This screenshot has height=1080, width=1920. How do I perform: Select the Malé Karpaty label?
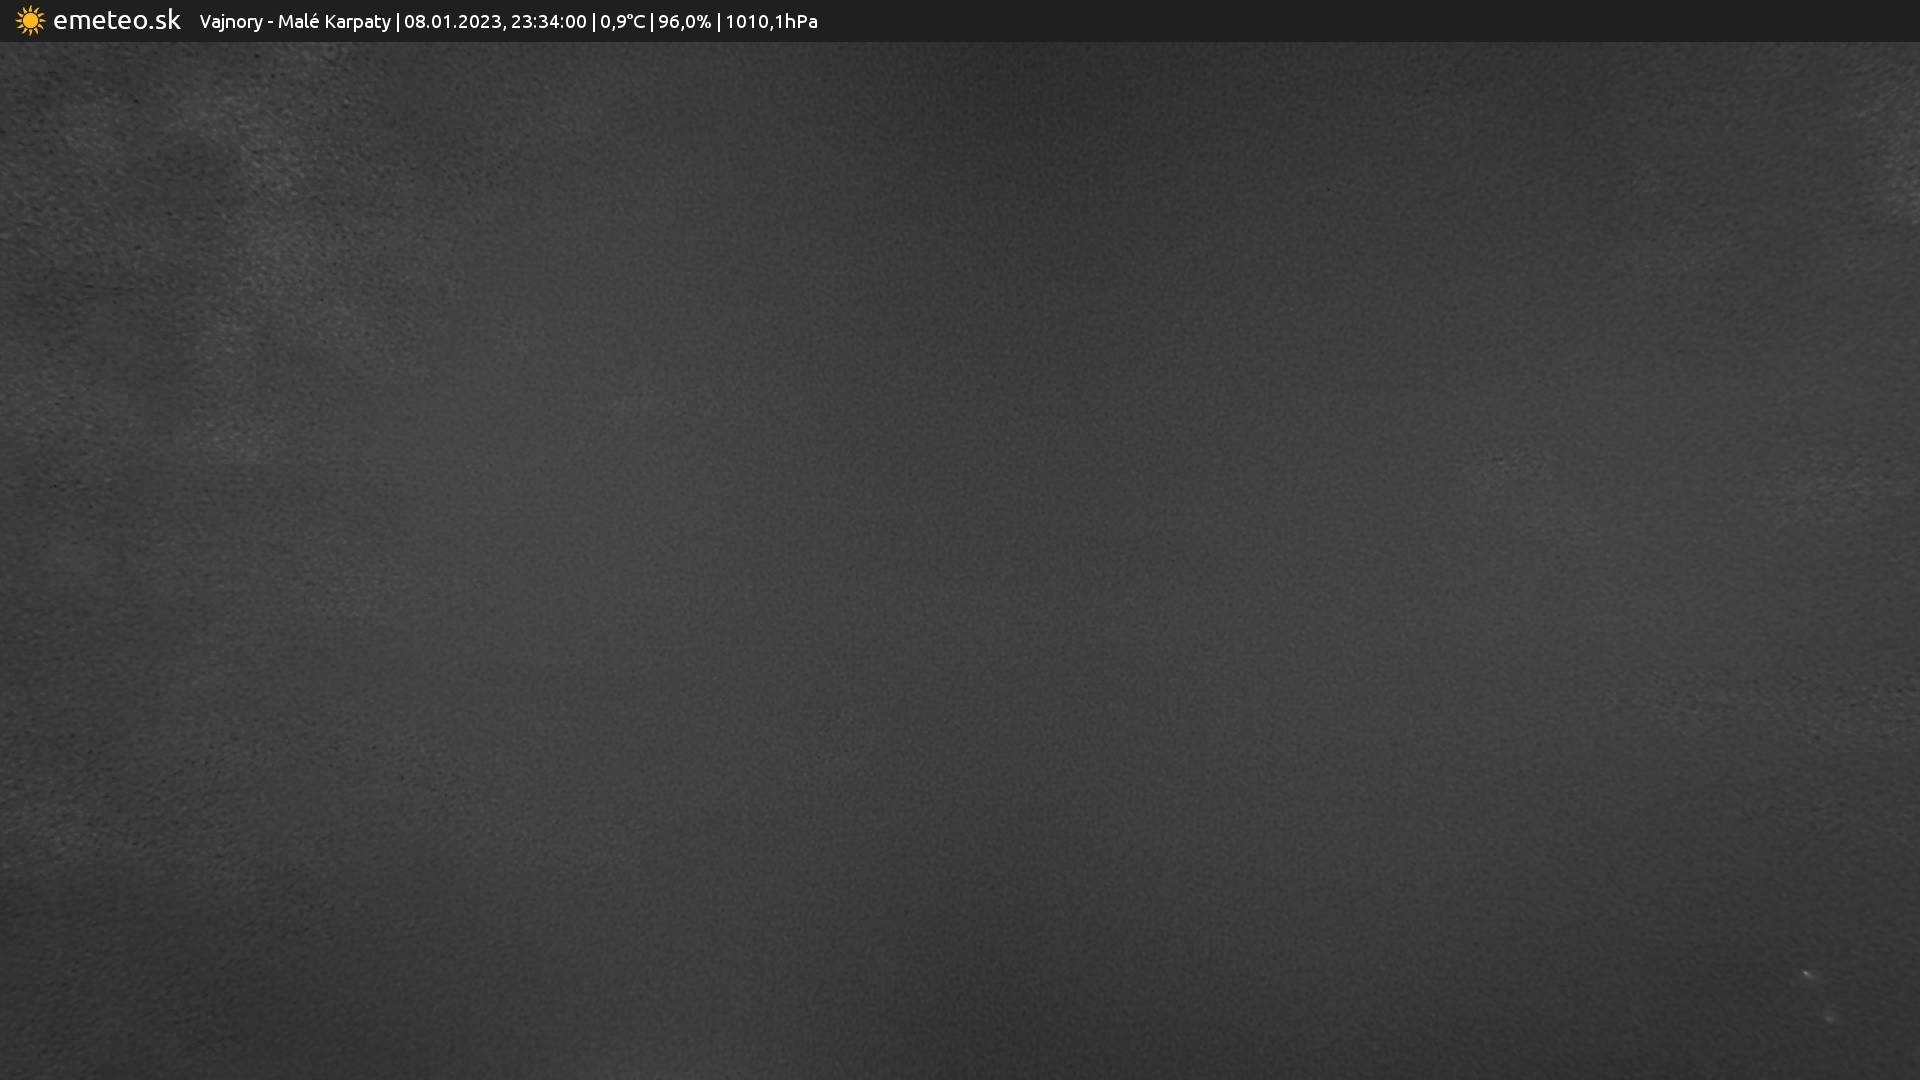coord(334,22)
